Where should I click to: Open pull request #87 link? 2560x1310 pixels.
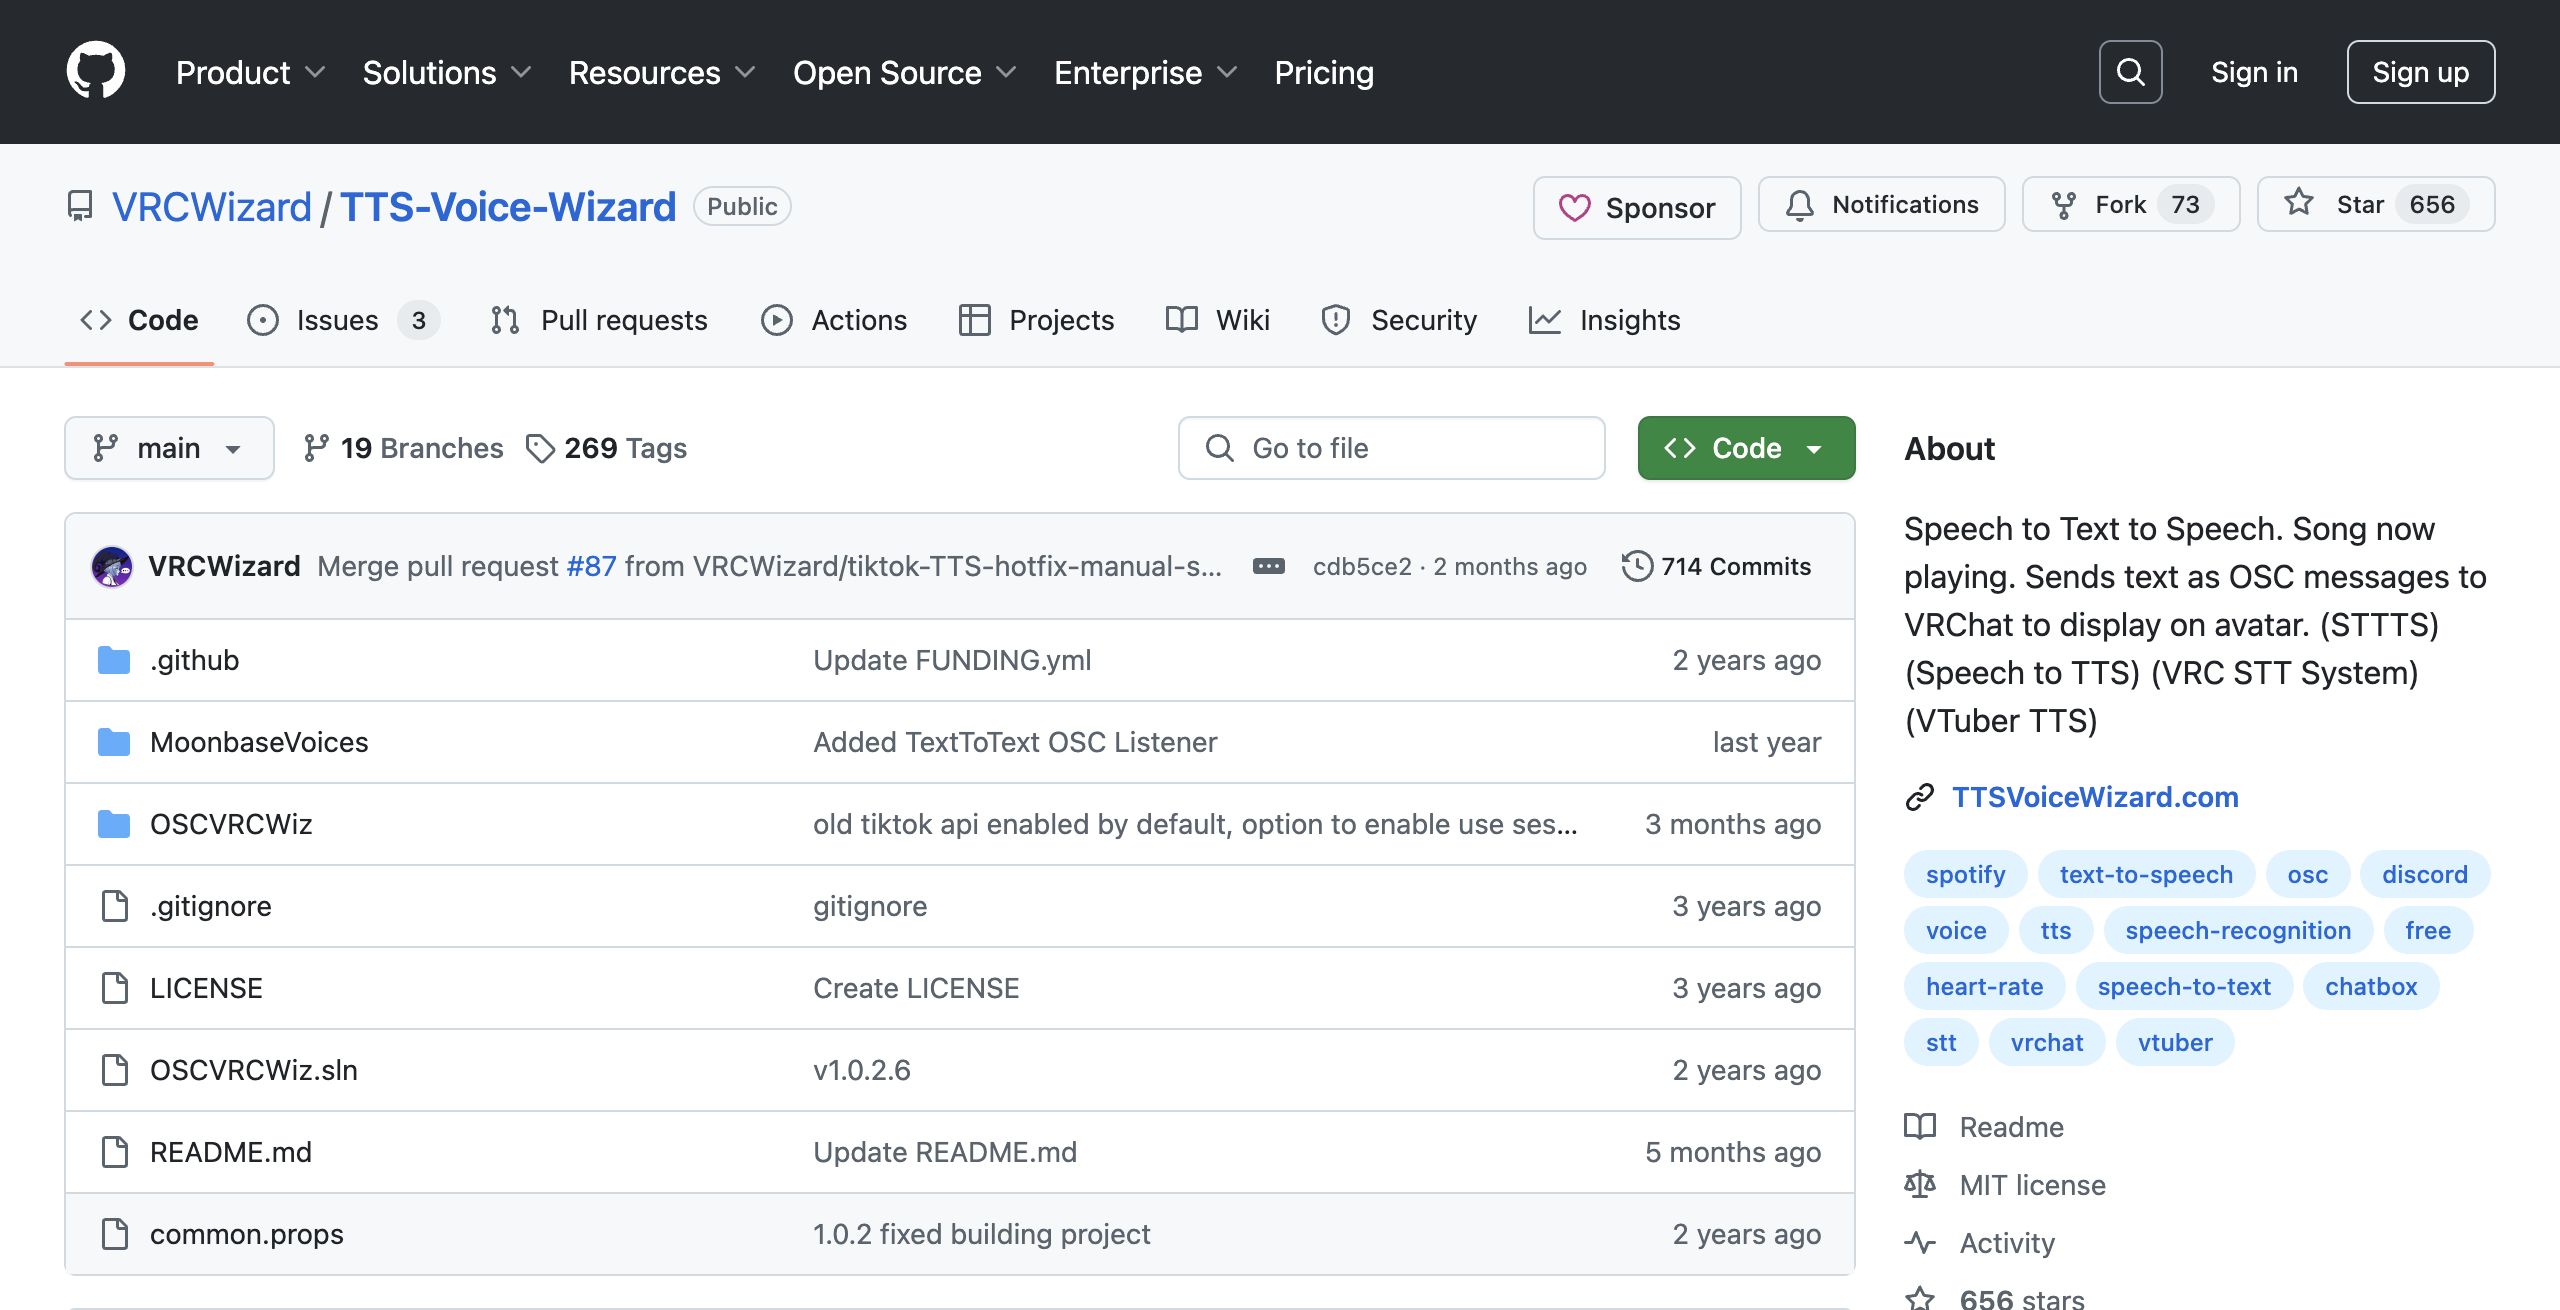coord(591,567)
